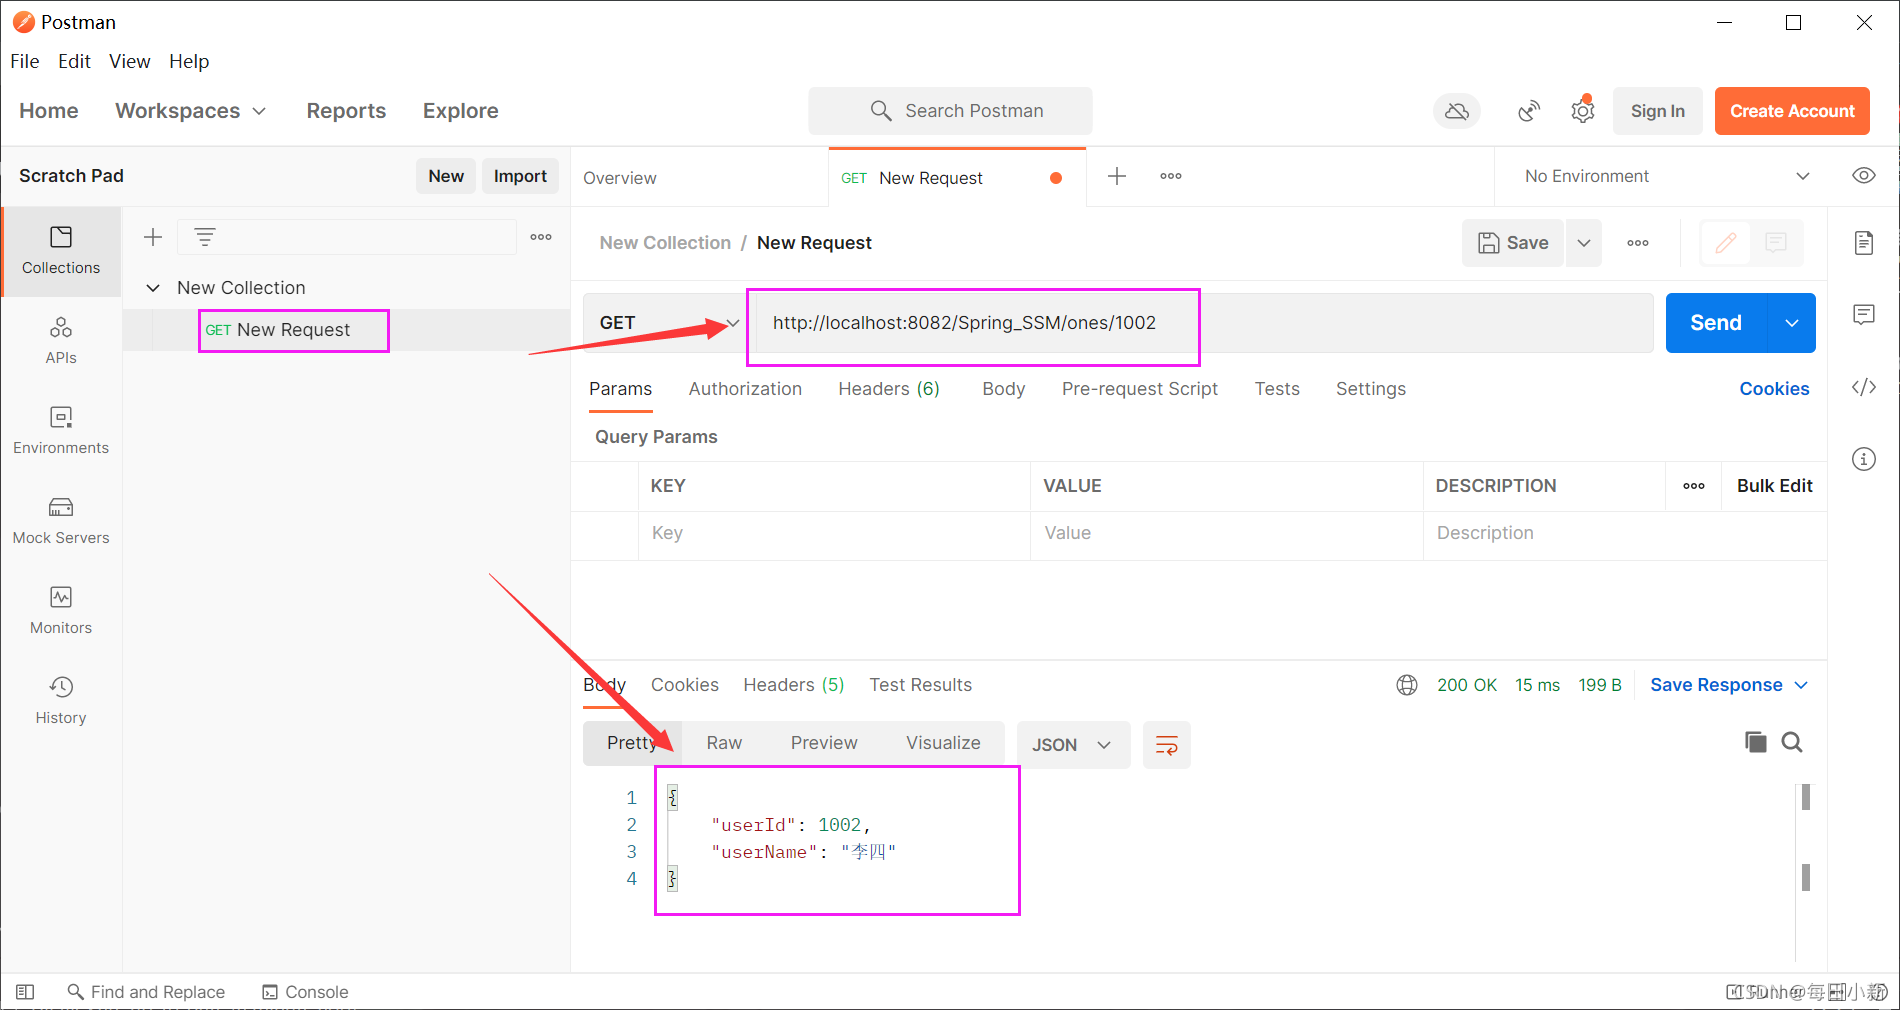Switch to the request Body tab
Screen dimensions: 1900x1010
[1003, 389]
